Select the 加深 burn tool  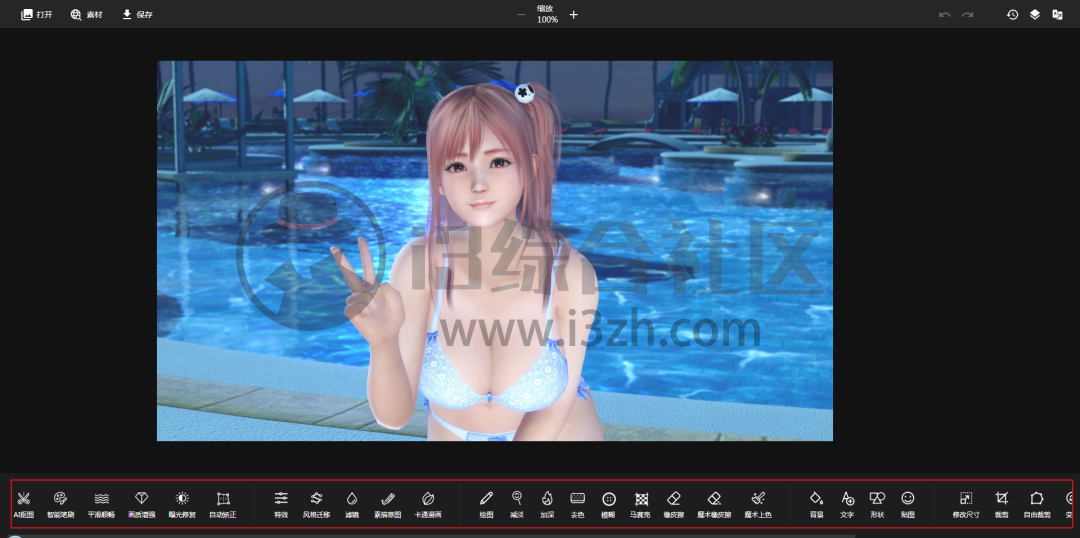547,504
